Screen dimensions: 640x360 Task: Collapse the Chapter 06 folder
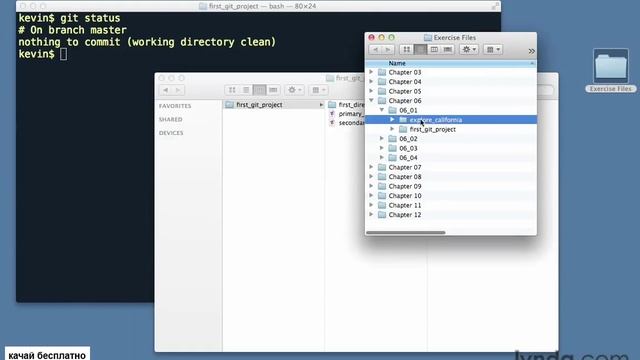(371, 100)
